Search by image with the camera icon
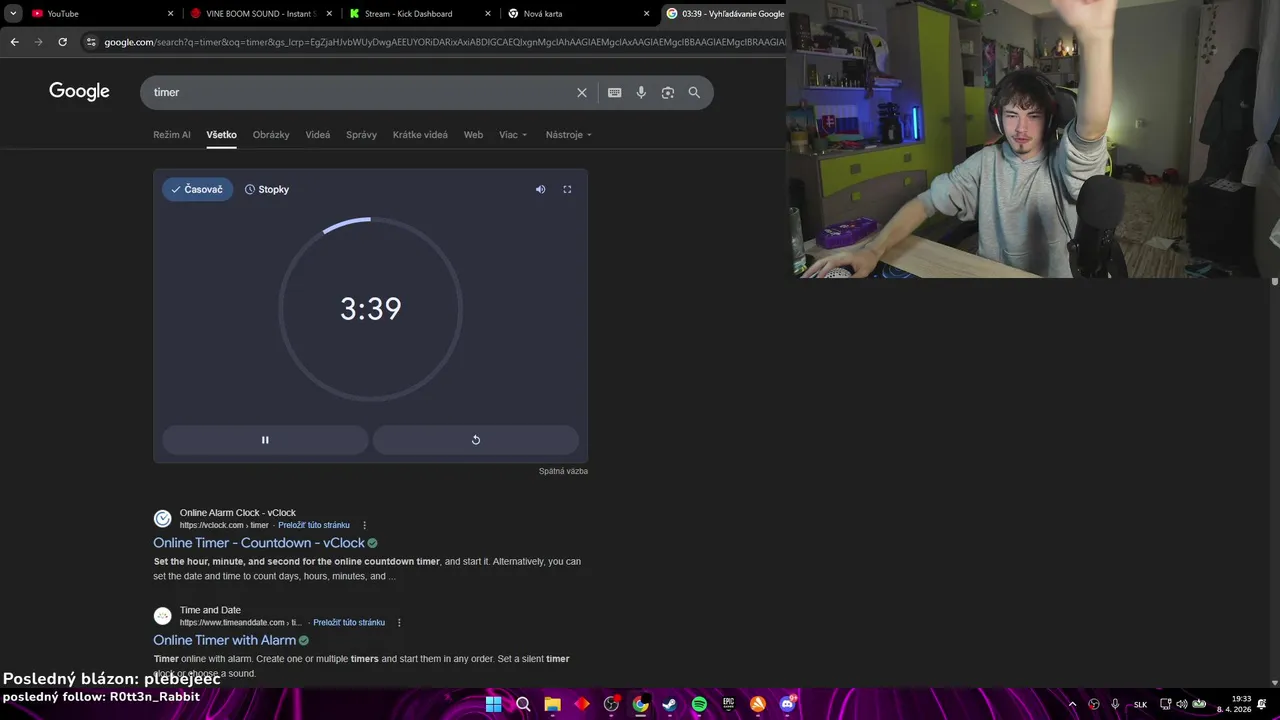This screenshot has width=1280, height=720. [667, 92]
